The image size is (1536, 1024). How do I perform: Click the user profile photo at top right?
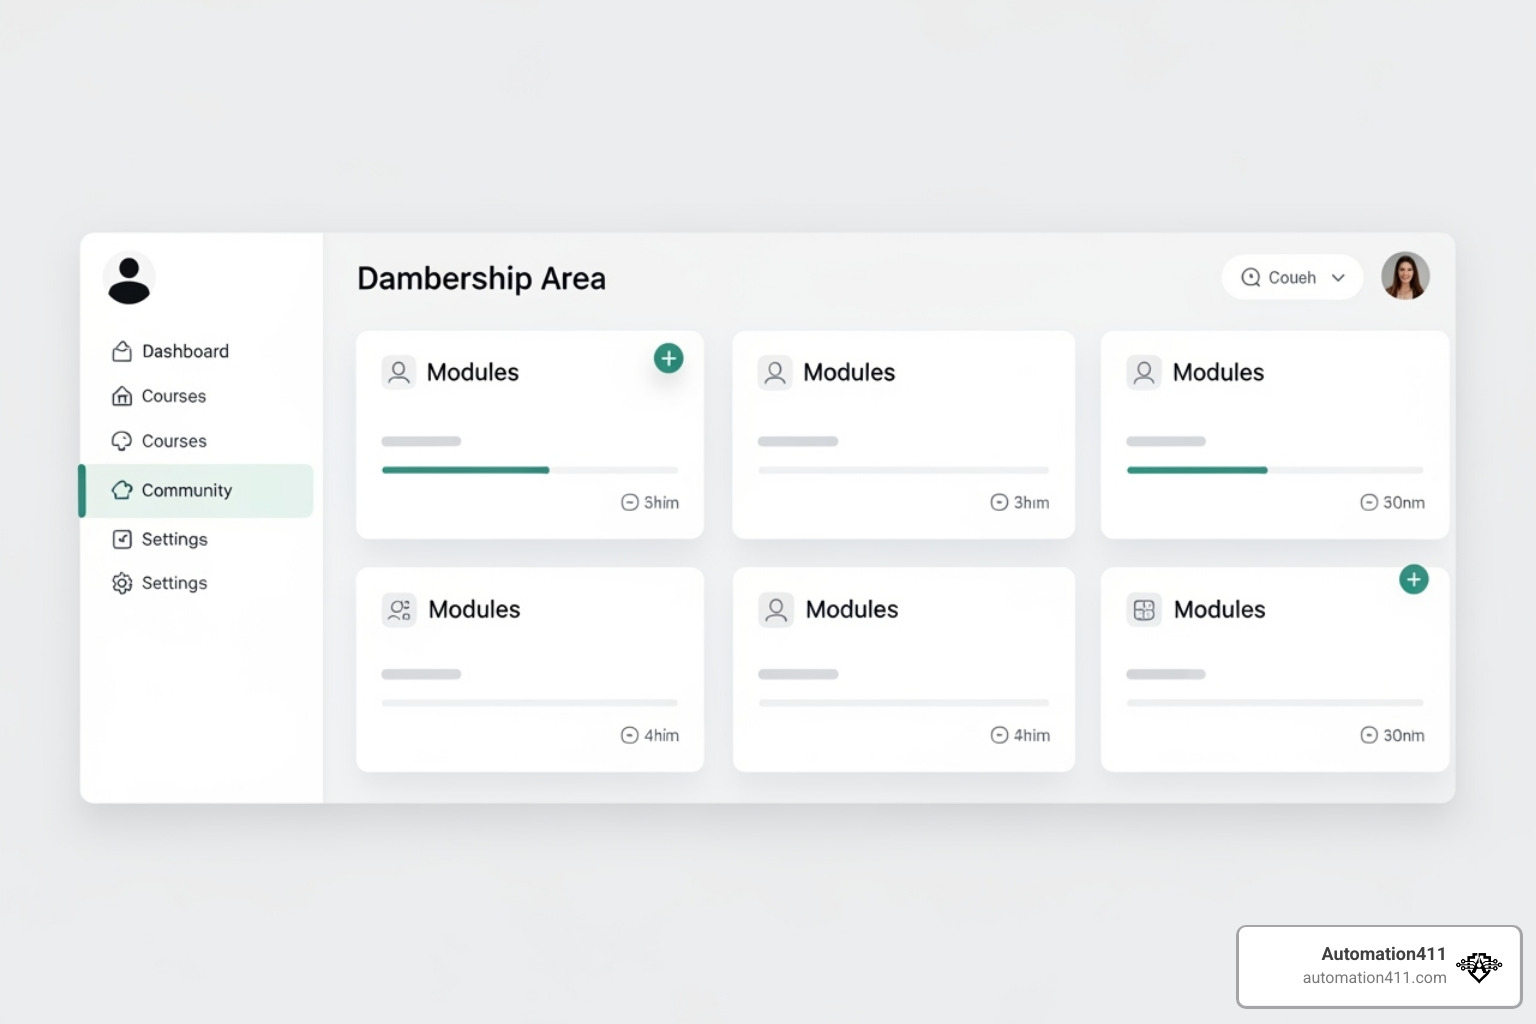coord(1404,276)
